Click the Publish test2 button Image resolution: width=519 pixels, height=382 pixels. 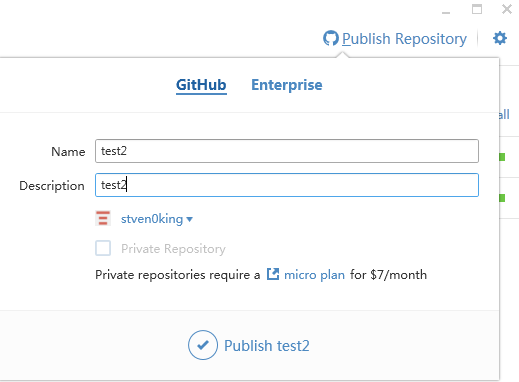(x=249, y=345)
